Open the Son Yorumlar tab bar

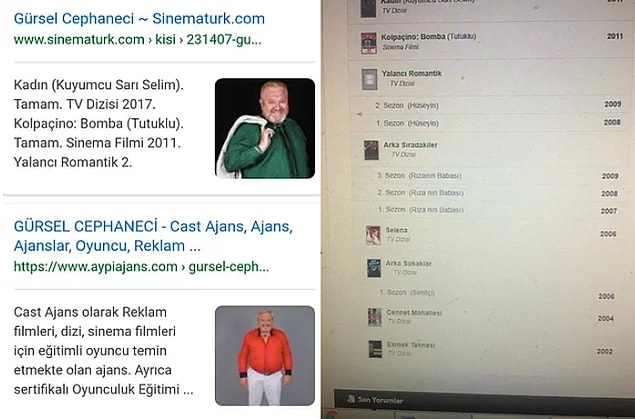pos(484,401)
